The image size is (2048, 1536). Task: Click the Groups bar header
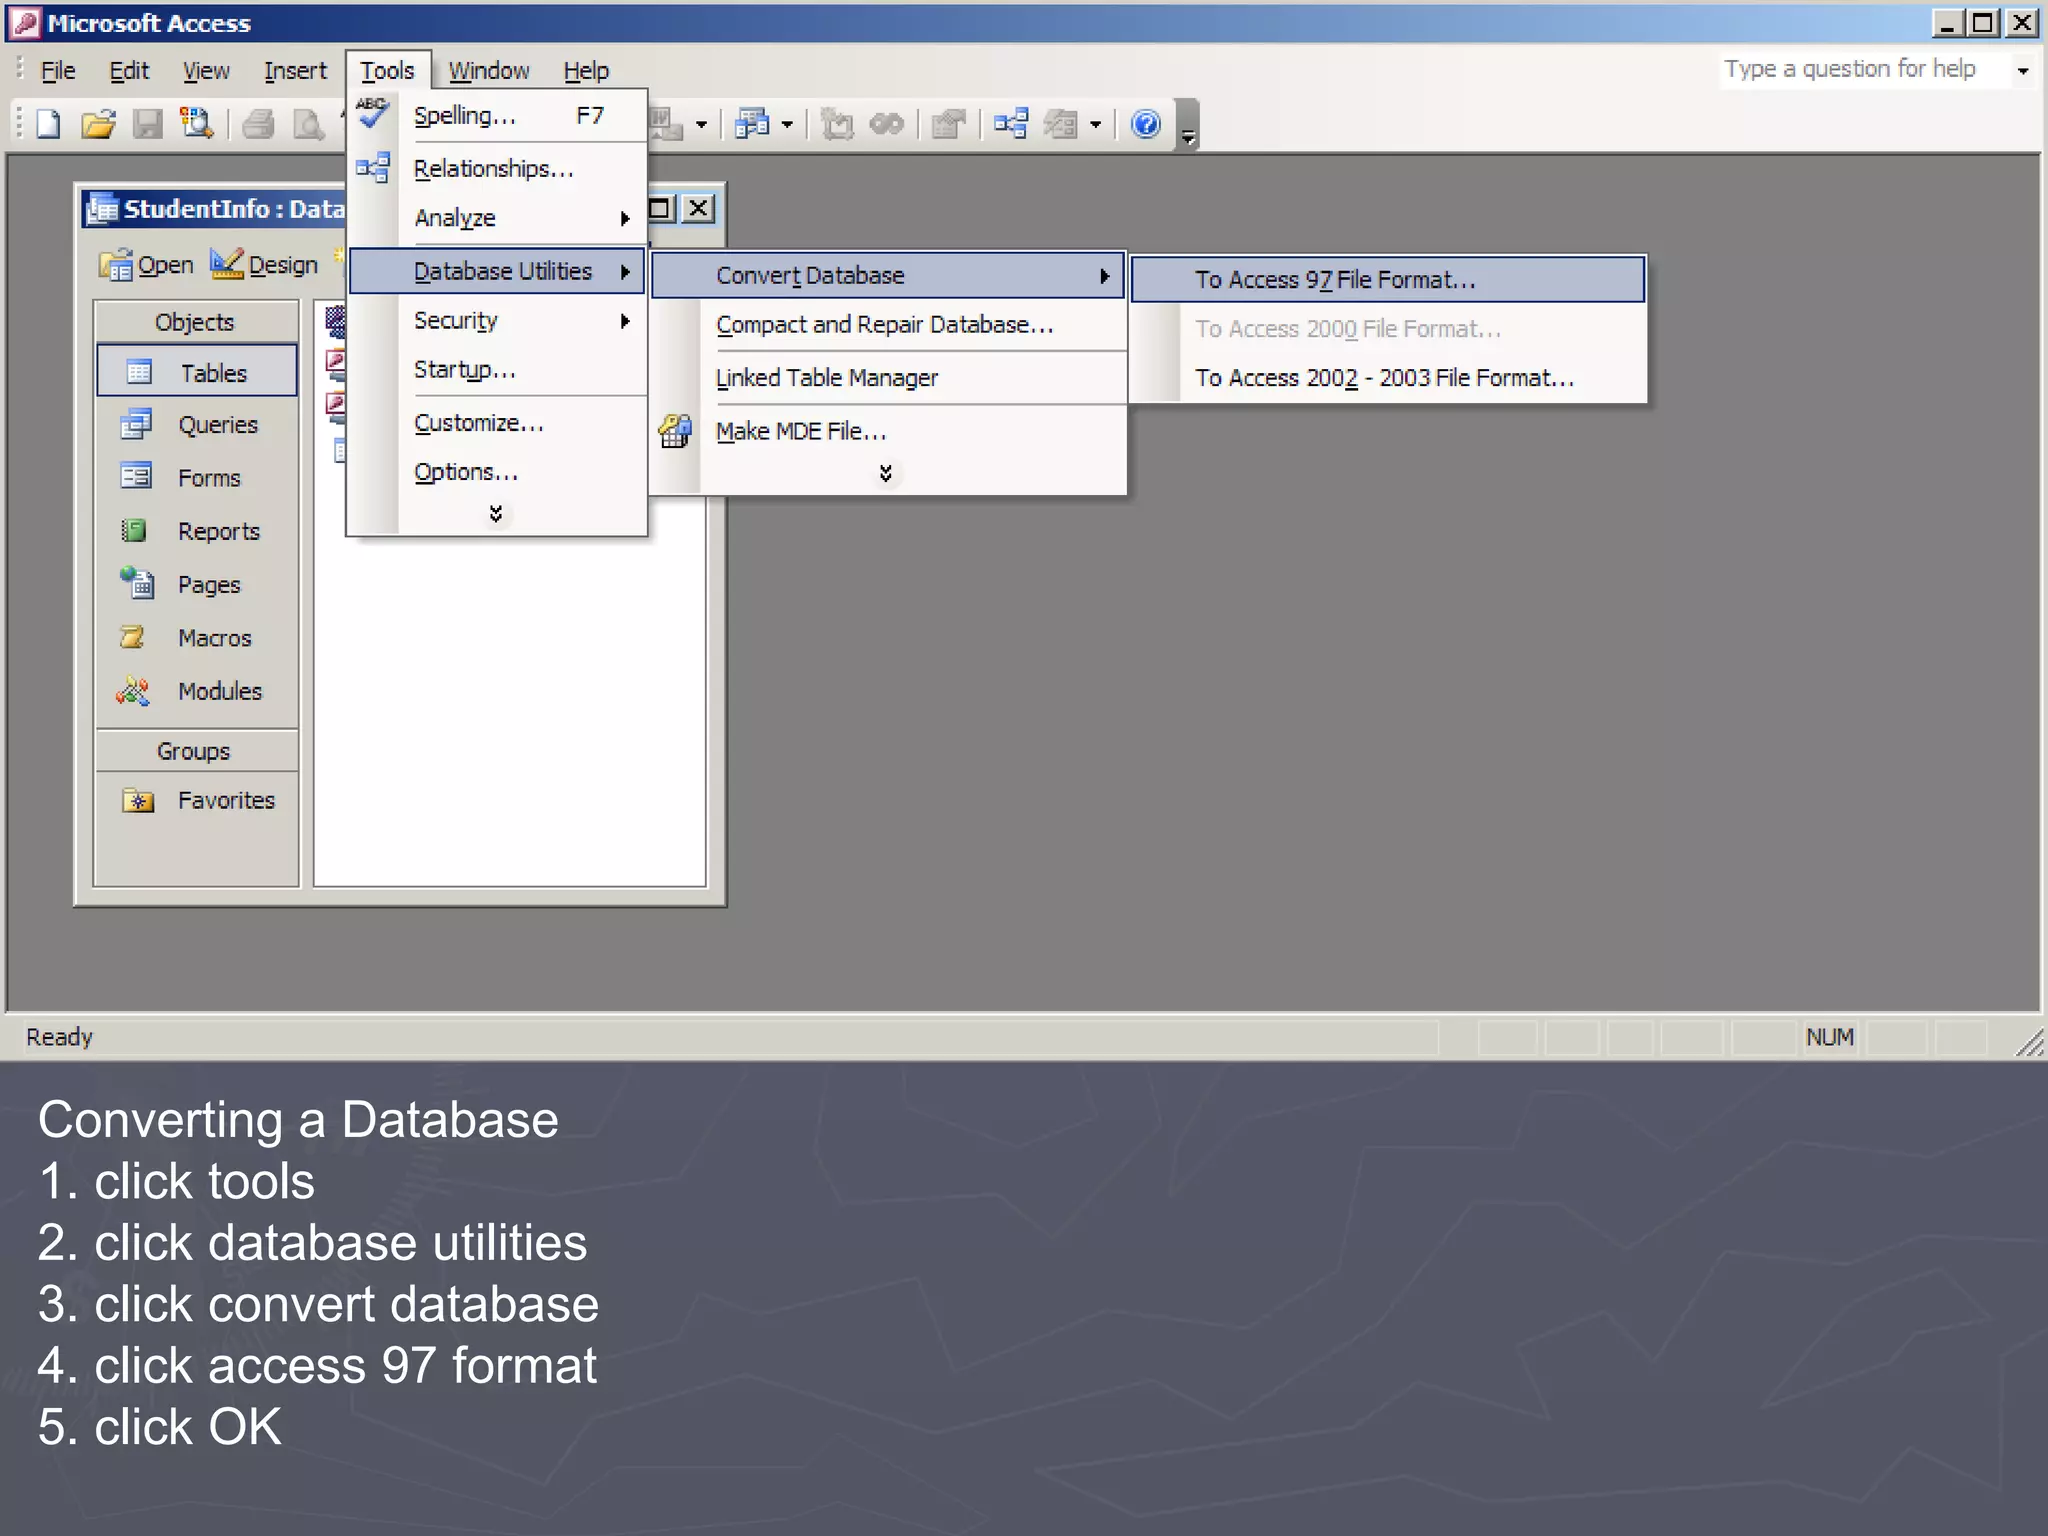196,751
